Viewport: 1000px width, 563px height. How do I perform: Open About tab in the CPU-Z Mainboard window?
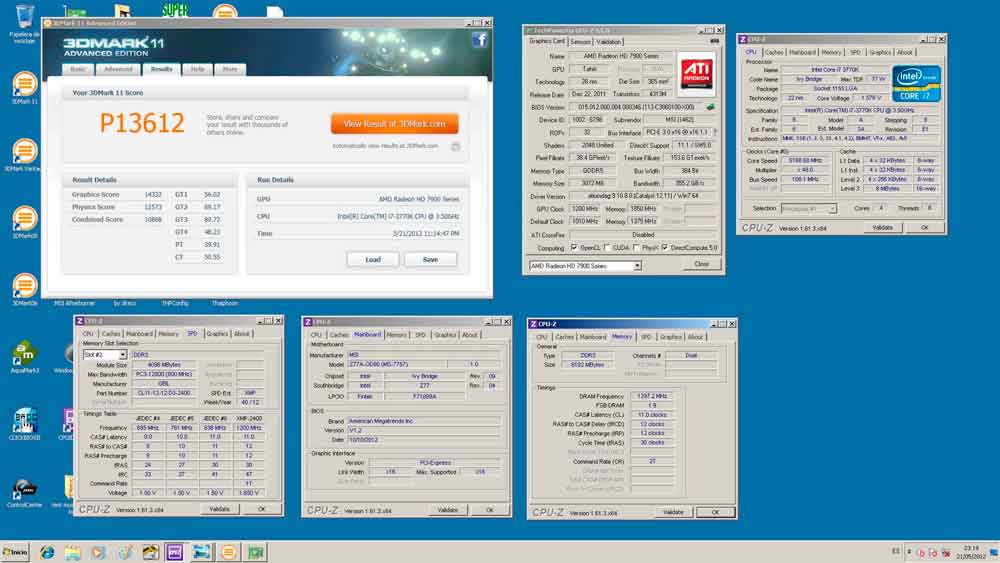coord(469,335)
